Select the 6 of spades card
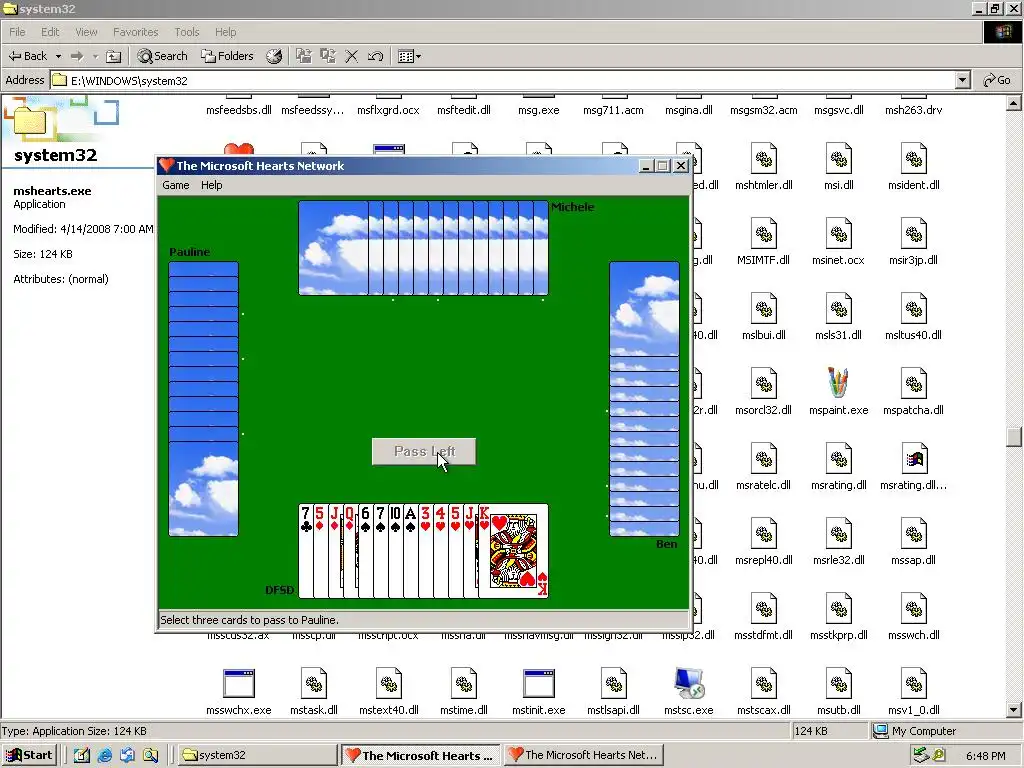 tap(366, 551)
